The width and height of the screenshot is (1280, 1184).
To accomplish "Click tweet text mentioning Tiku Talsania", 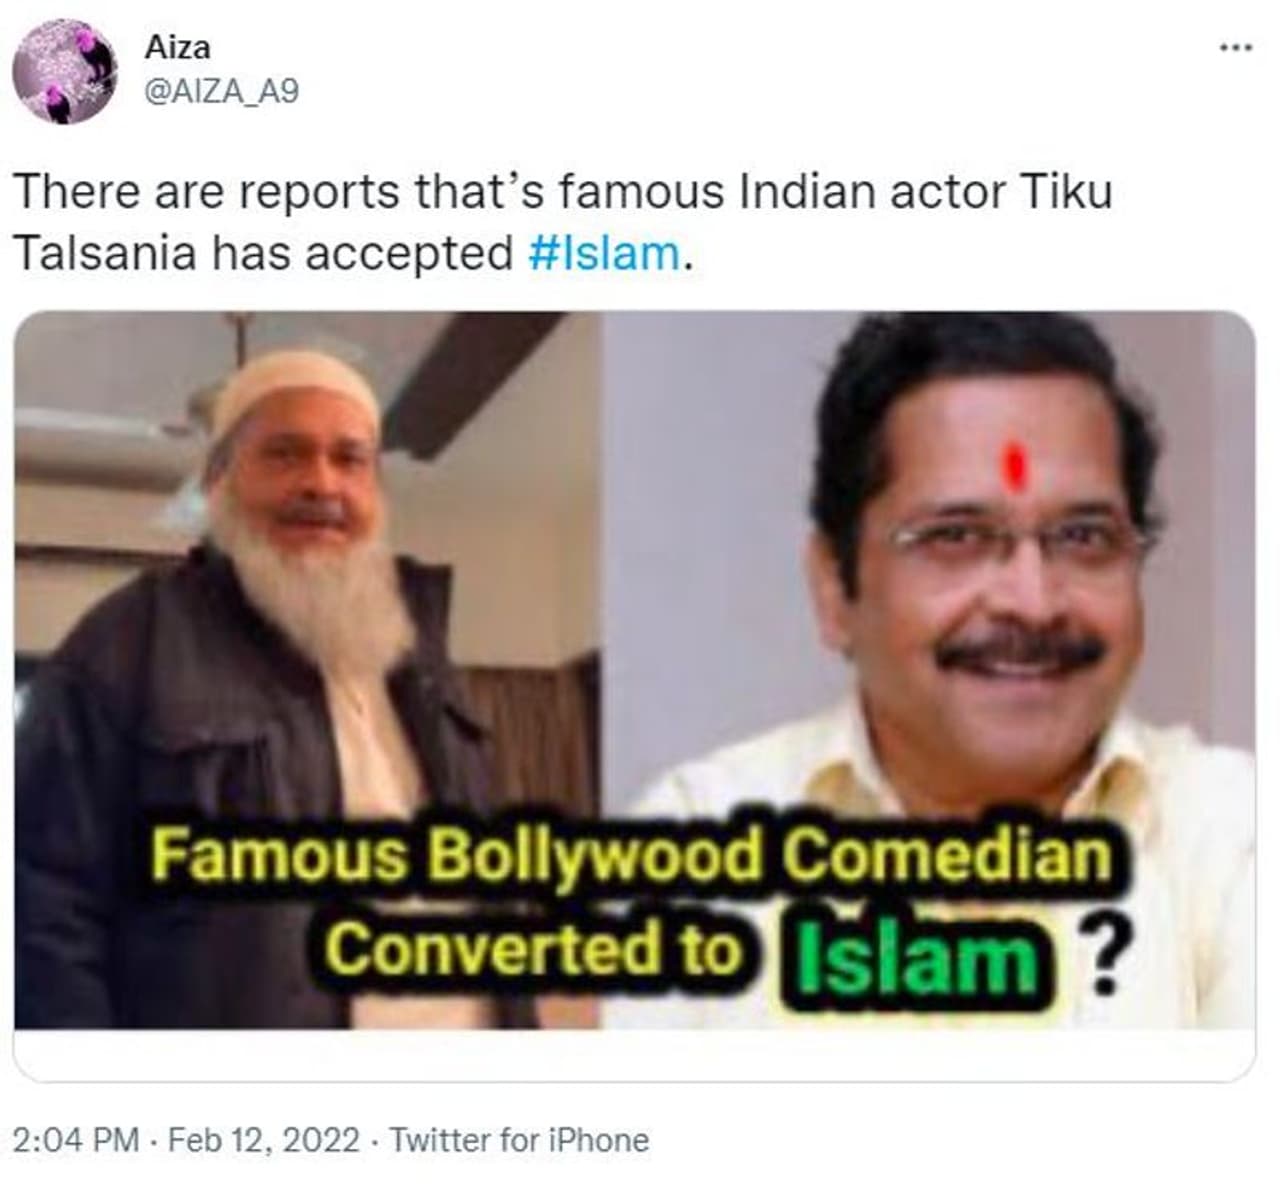I will [562, 222].
